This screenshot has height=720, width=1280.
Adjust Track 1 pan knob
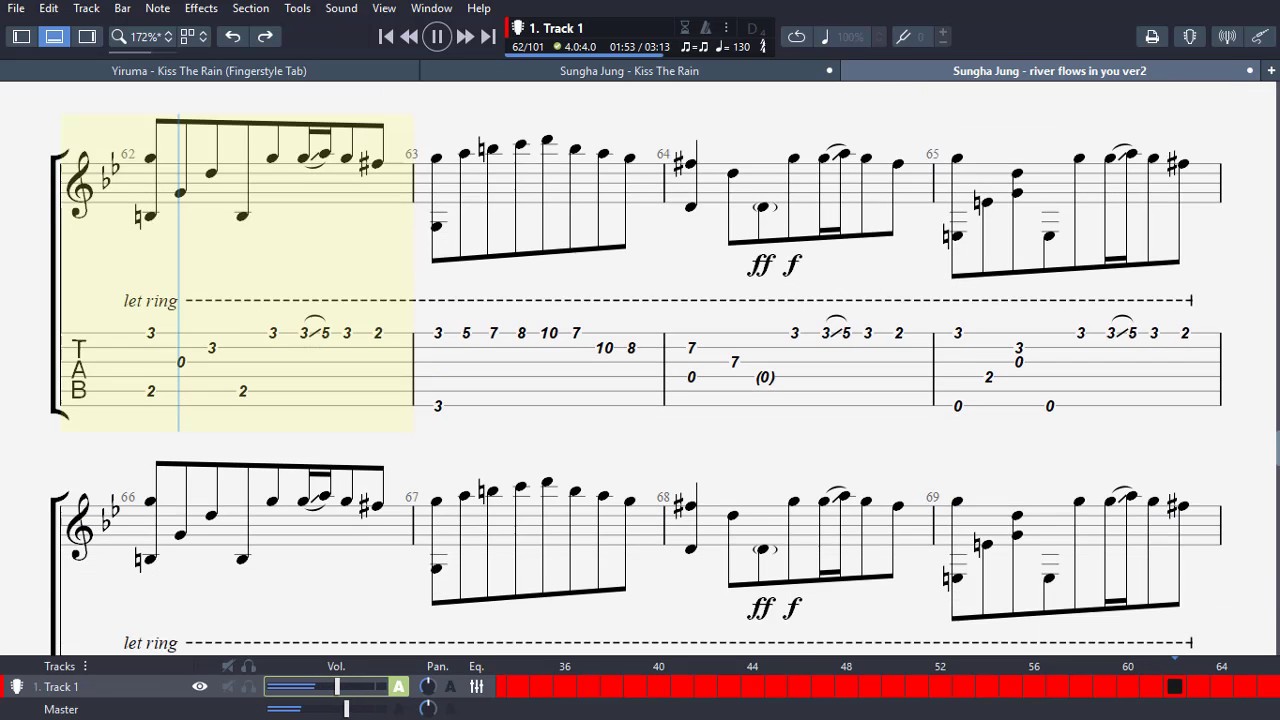[x=427, y=686]
